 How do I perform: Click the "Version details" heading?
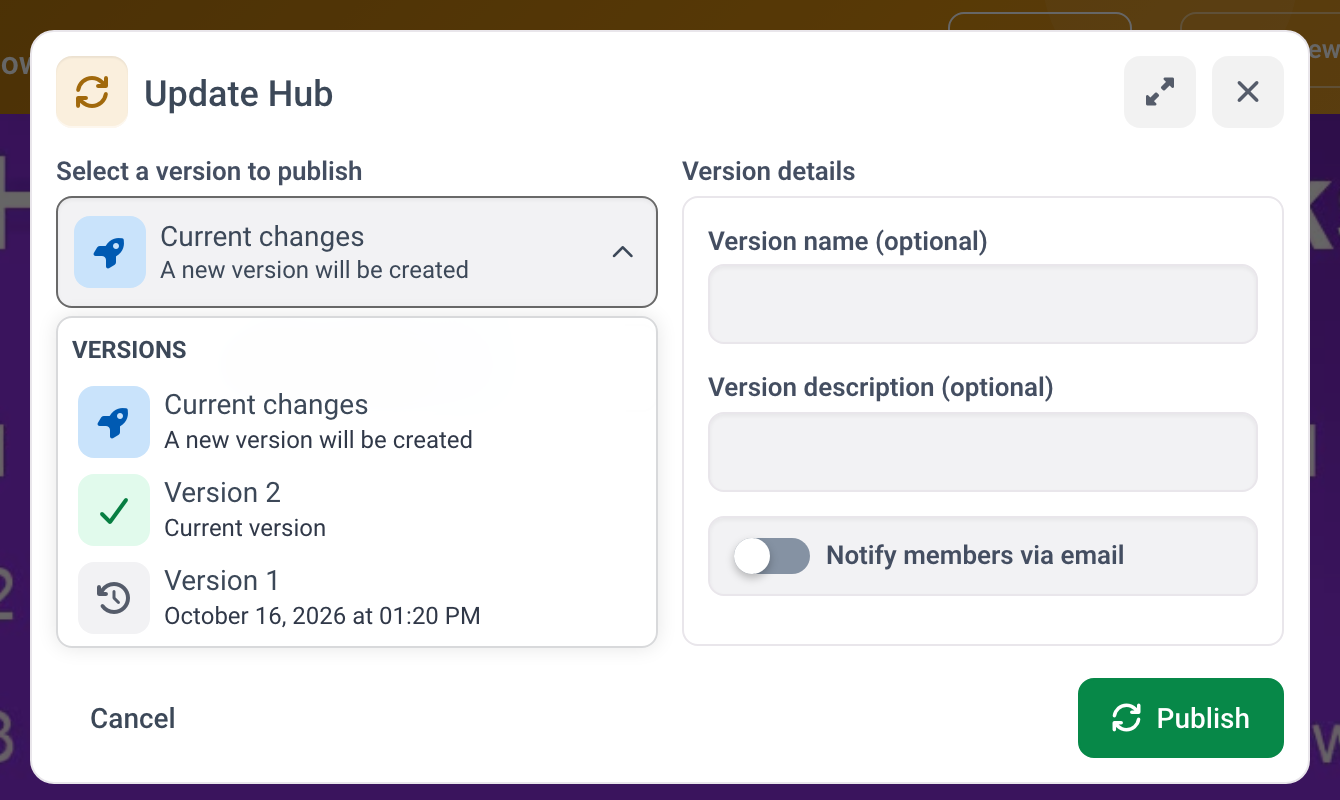[x=769, y=172]
